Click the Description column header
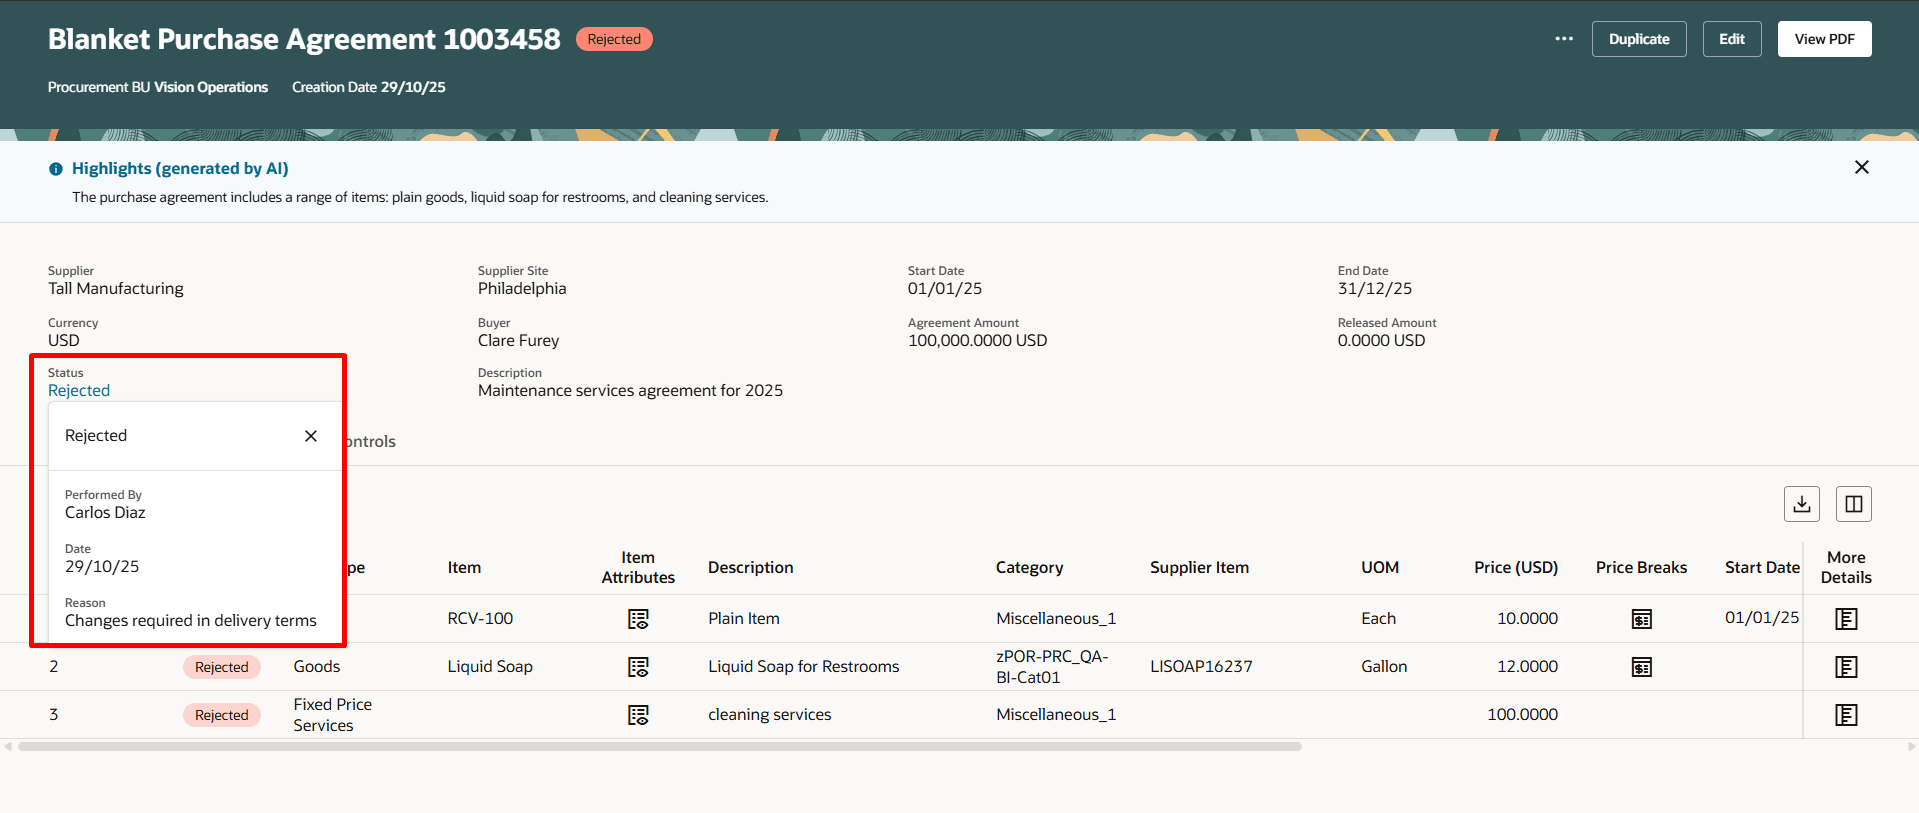 [750, 567]
